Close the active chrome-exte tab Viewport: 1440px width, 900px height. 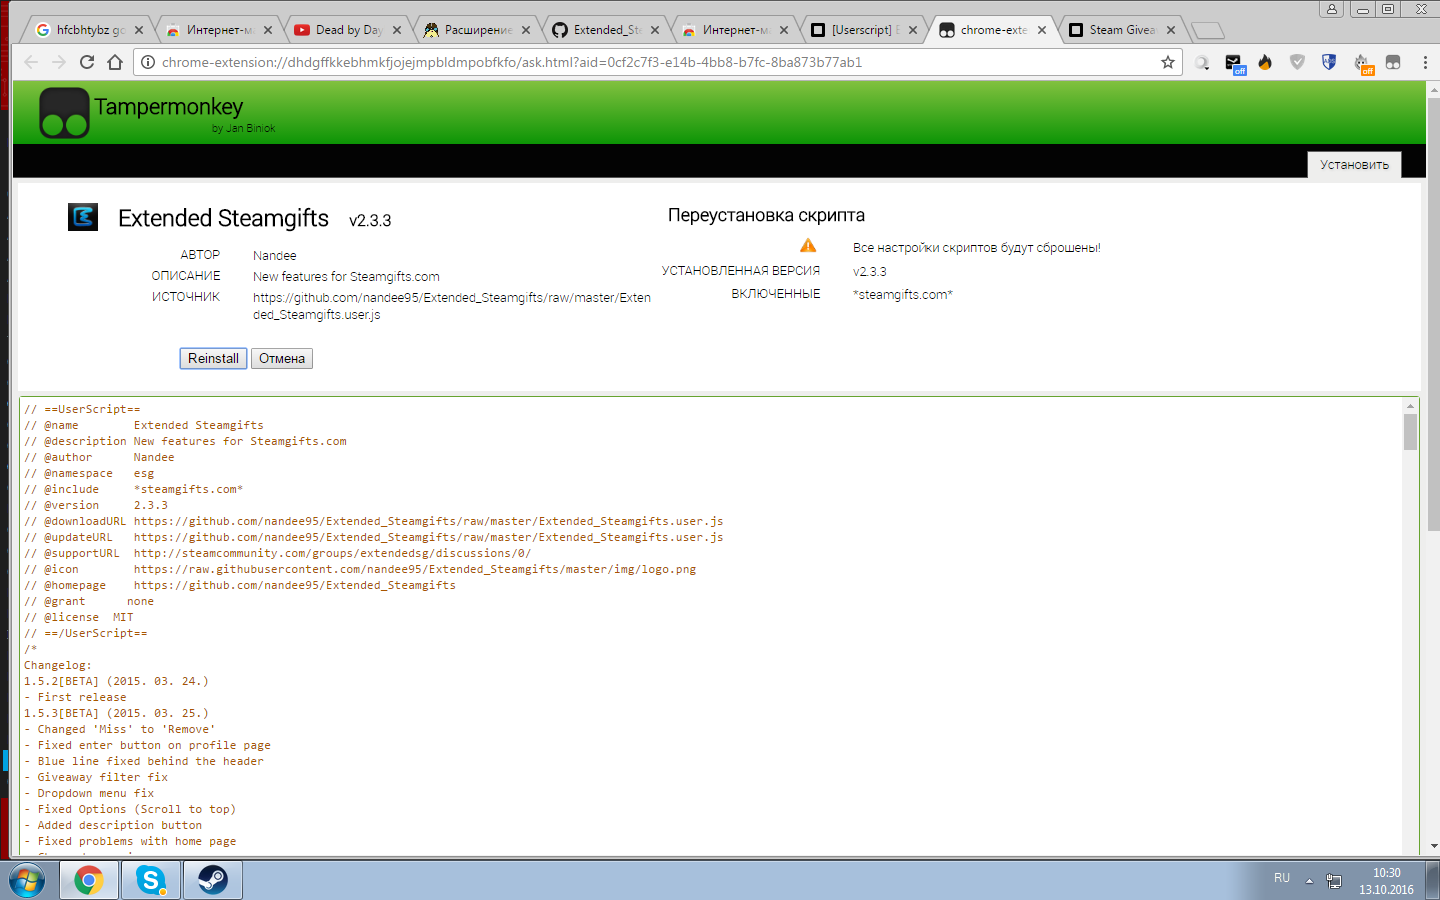click(1042, 30)
